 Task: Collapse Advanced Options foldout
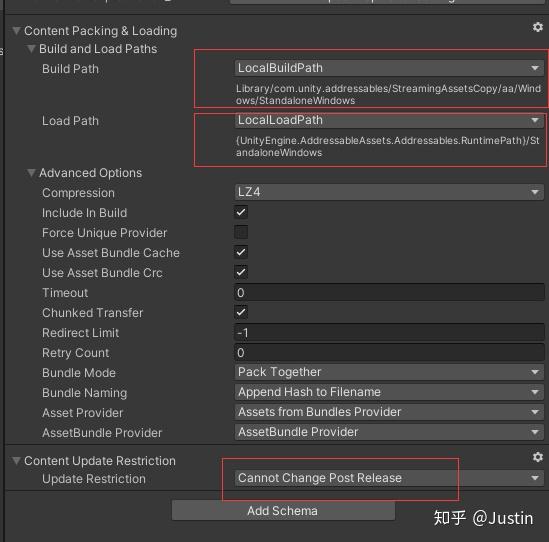pyautogui.click(x=31, y=173)
